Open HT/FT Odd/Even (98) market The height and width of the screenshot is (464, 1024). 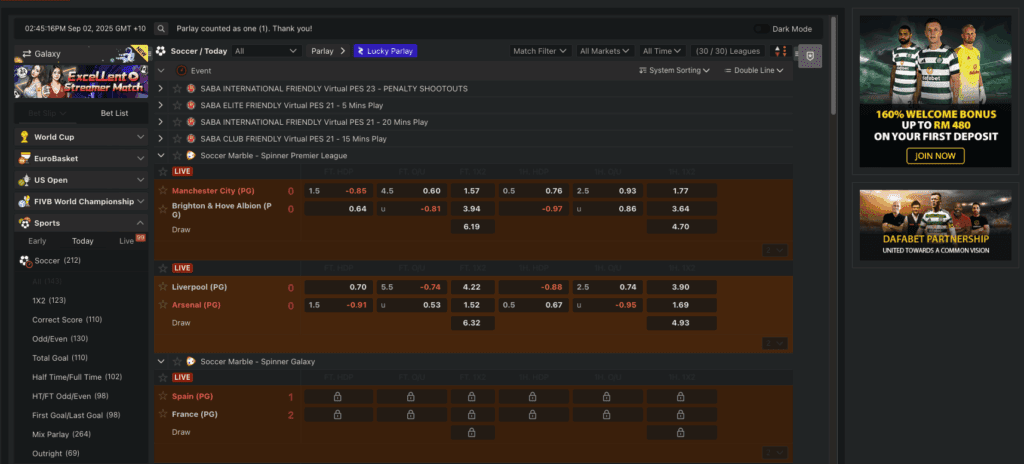click(71, 396)
